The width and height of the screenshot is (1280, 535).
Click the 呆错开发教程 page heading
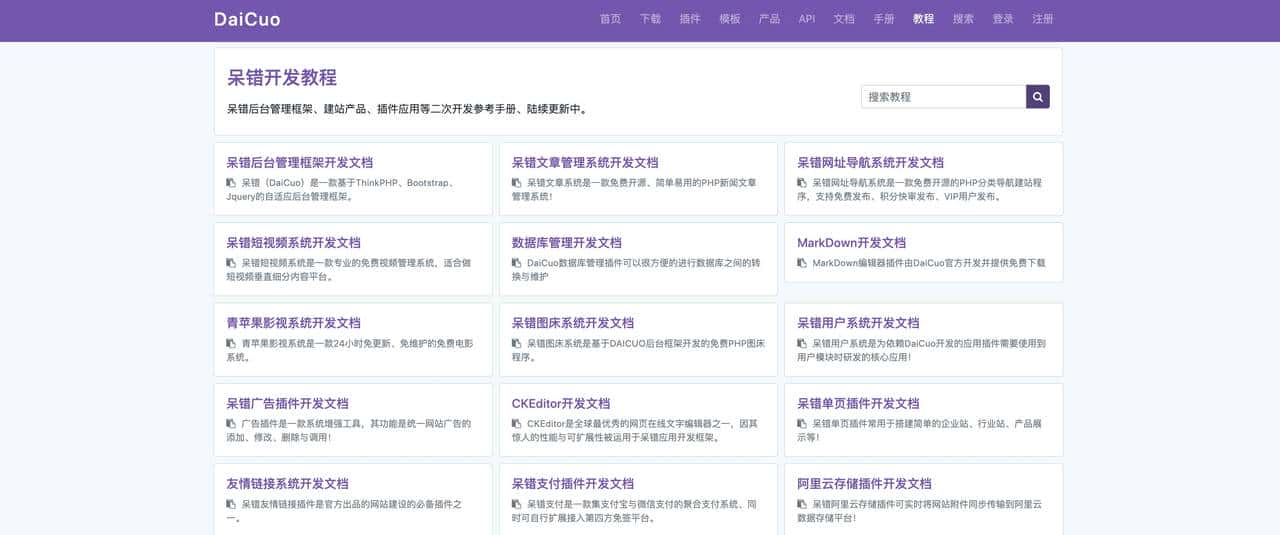[x=282, y=78]
